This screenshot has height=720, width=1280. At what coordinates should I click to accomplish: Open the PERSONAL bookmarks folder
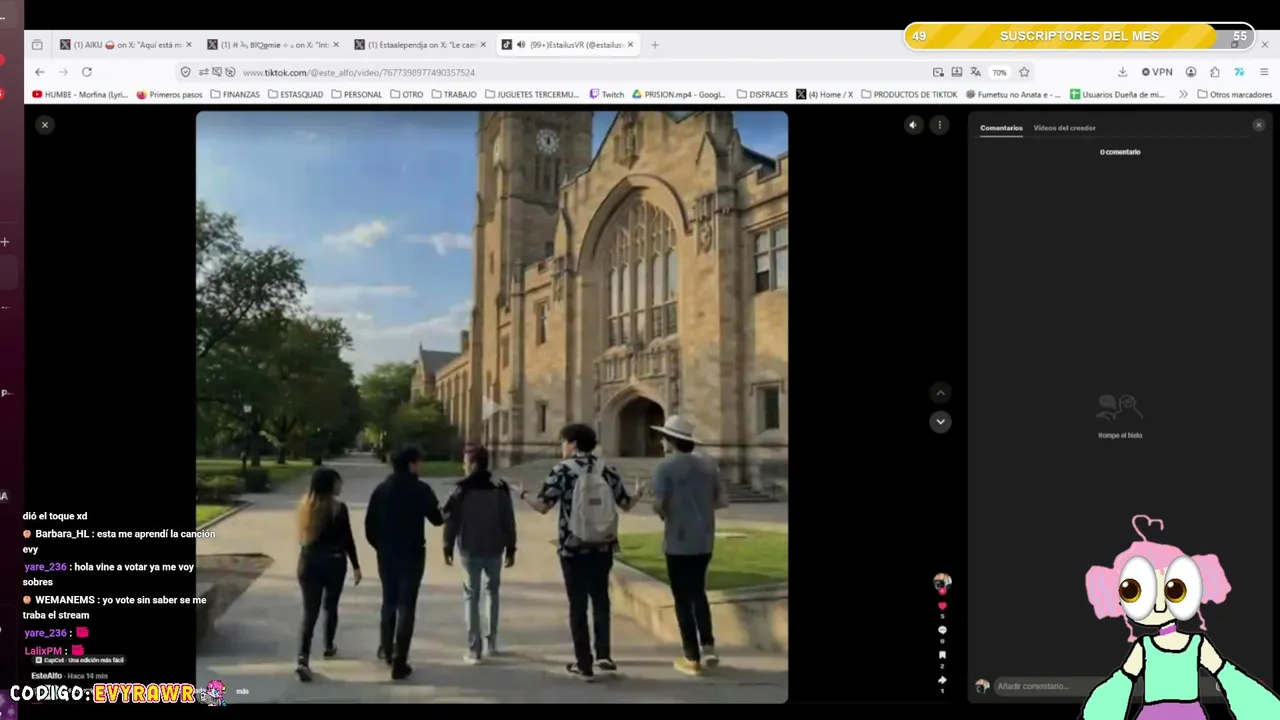click(x=356, y=95)
